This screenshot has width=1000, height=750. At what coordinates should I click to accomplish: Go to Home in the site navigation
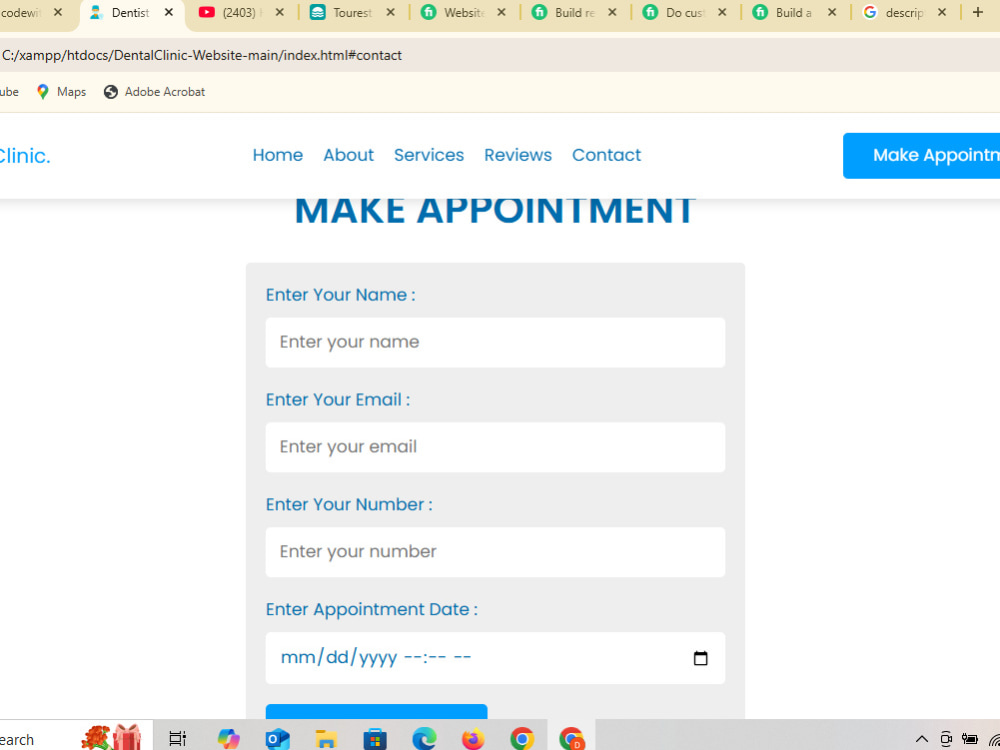pos(277,155)
